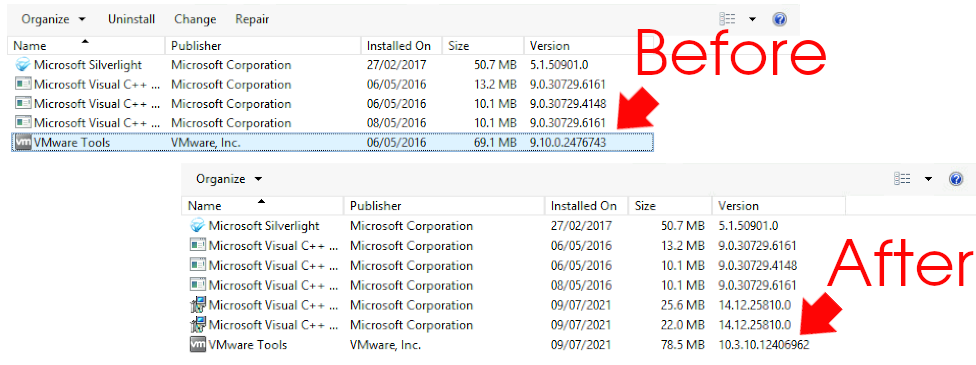This screenshot has height=365, width=976.
Task: Select the VMware Tools name in the After panel
Action: pyautogui.click(x=248, y=344)
